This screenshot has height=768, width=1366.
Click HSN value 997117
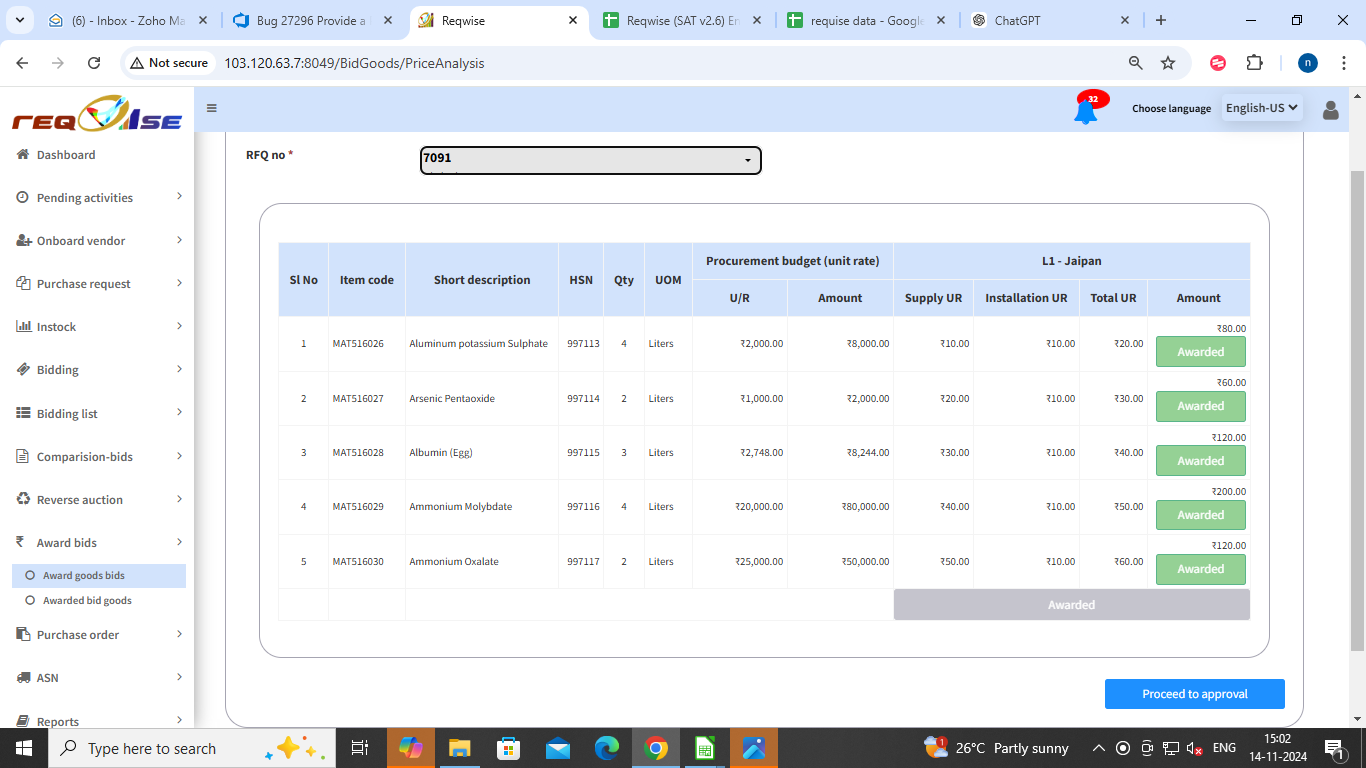point(583,562)
